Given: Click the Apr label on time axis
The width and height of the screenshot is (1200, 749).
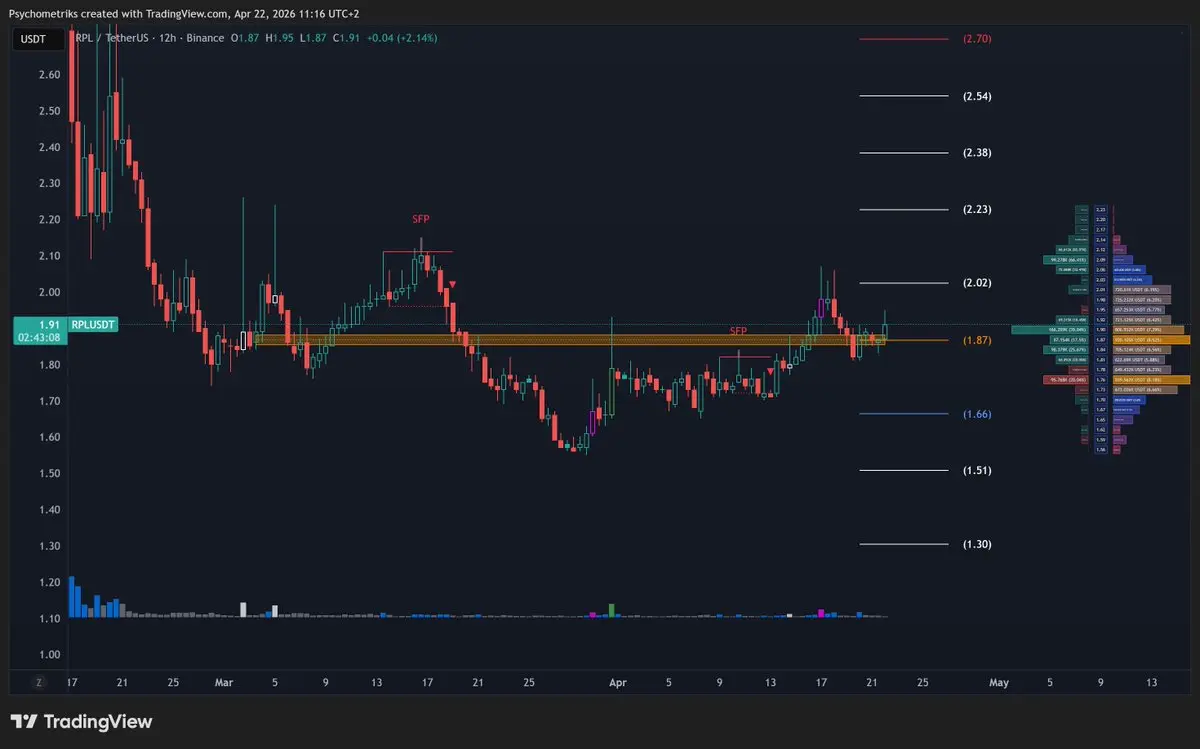Looking at the screenshot, I should [x=618, y=682].
